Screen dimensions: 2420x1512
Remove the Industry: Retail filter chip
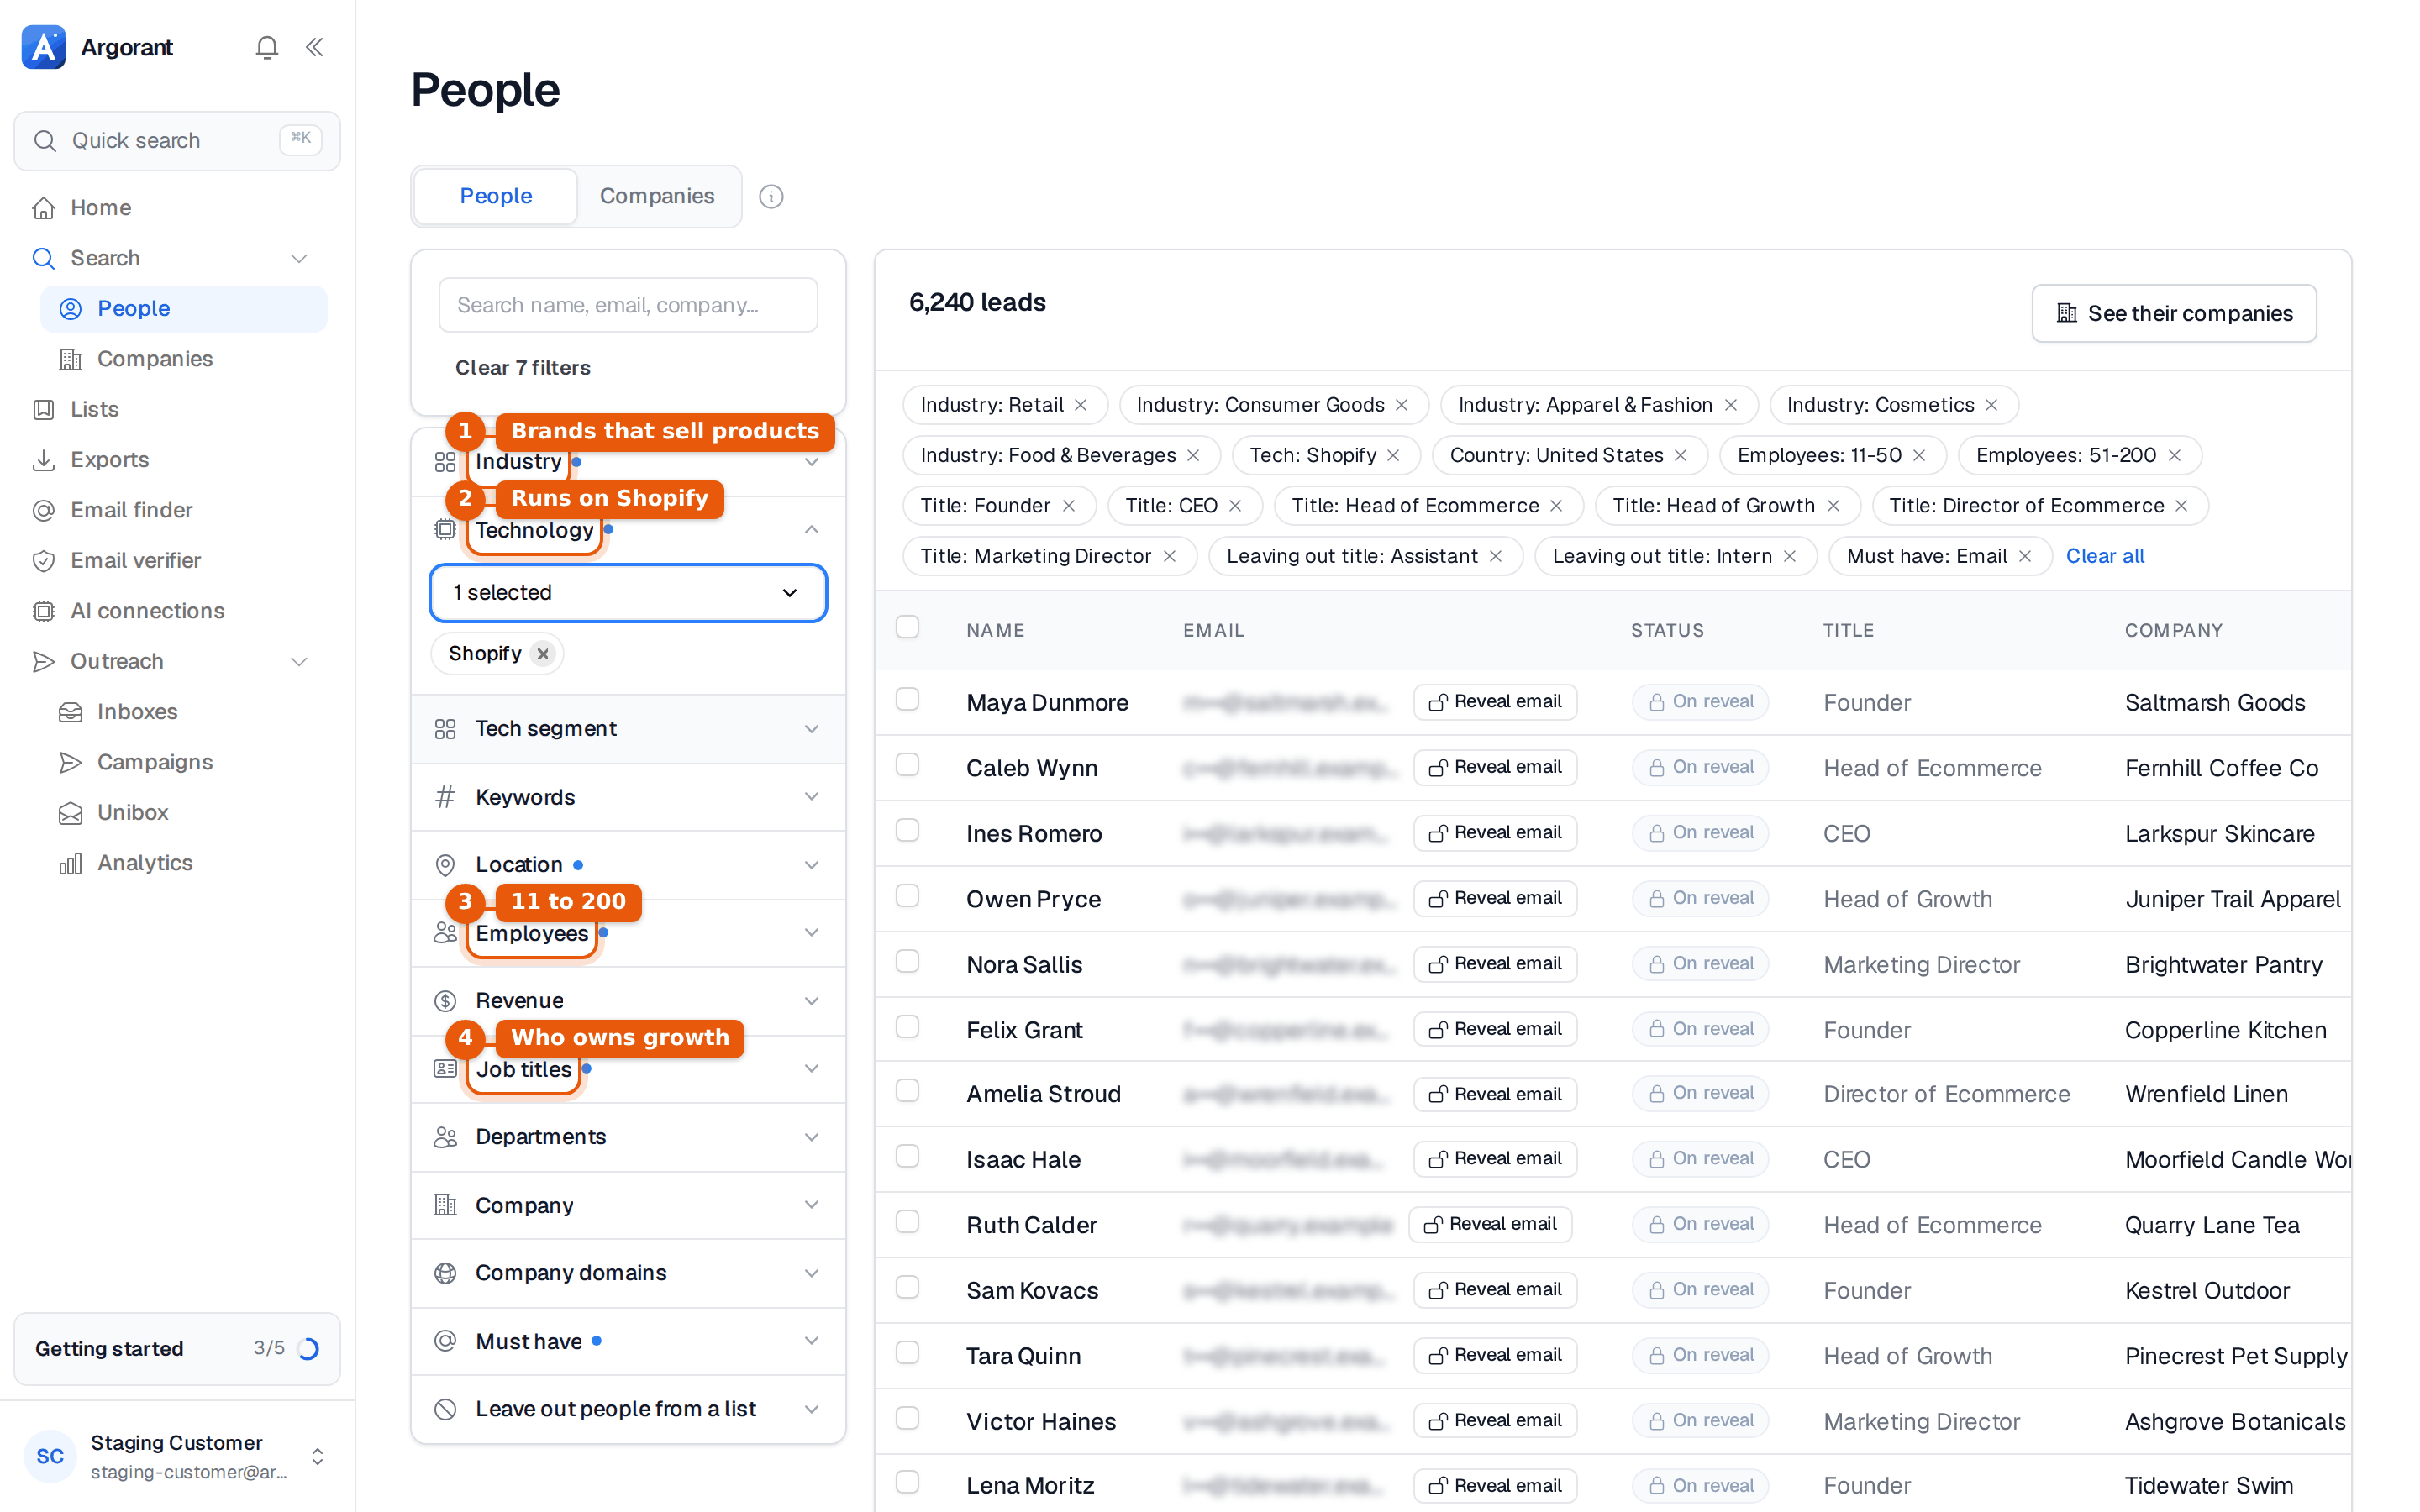tap(1081, 405)
